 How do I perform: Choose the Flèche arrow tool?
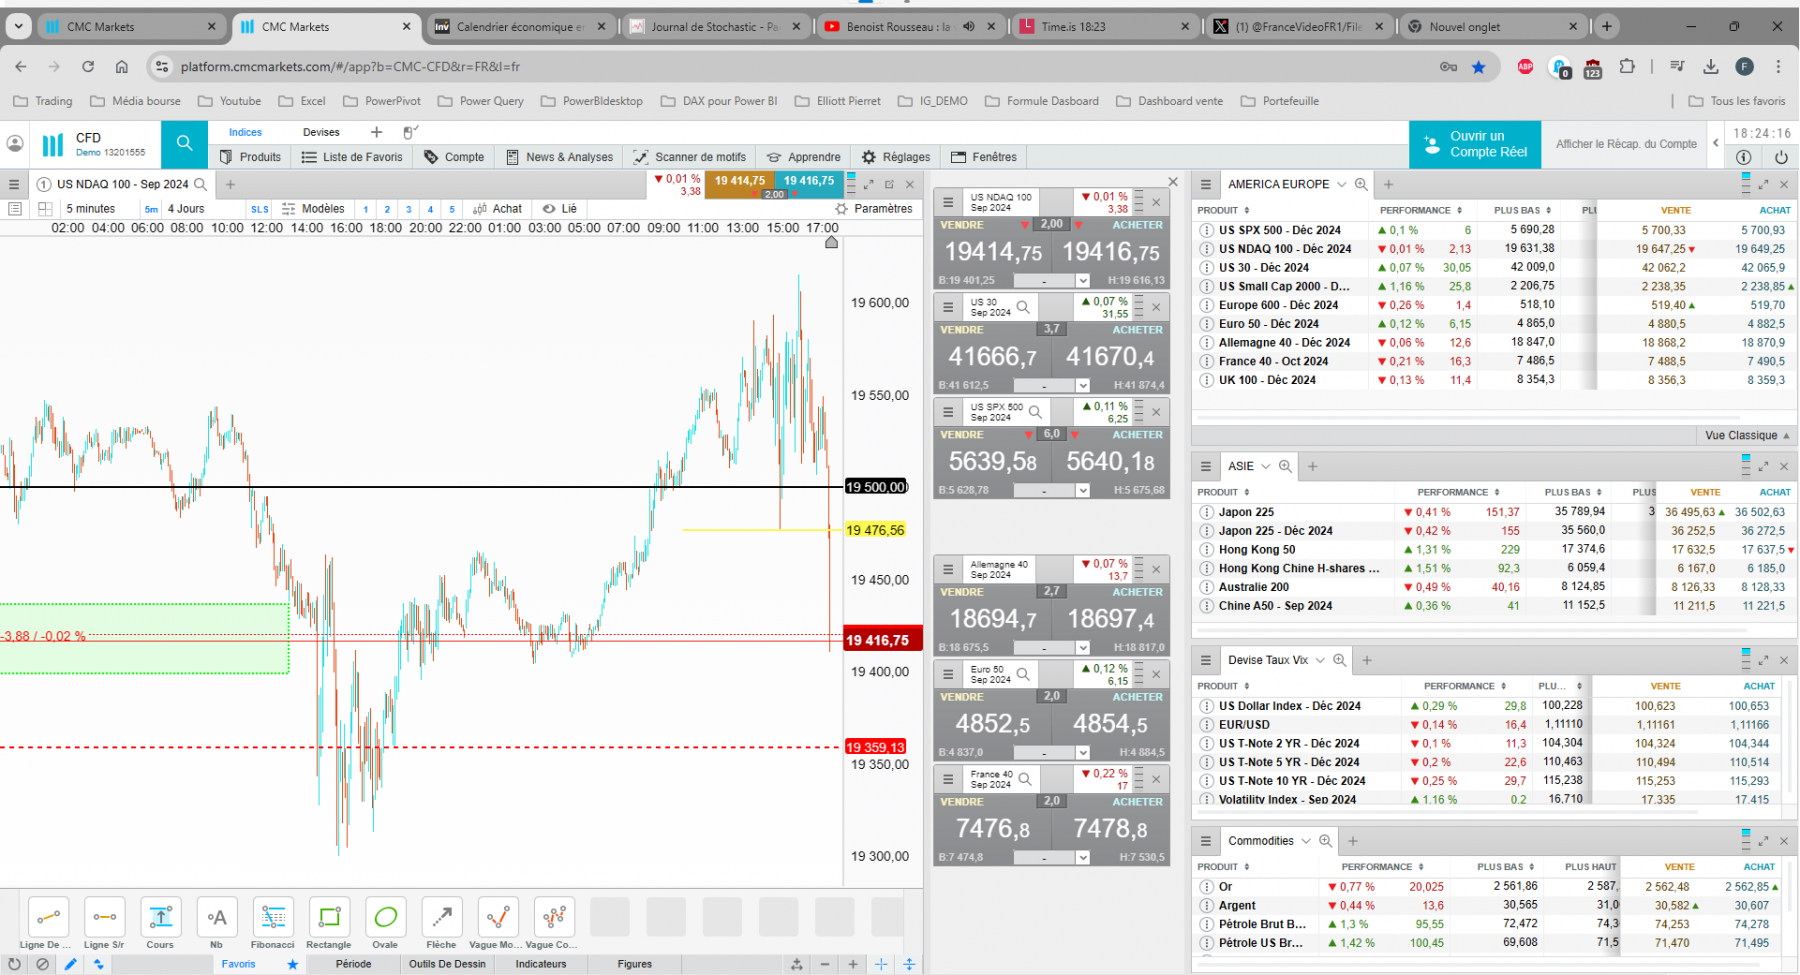point(441,917)
